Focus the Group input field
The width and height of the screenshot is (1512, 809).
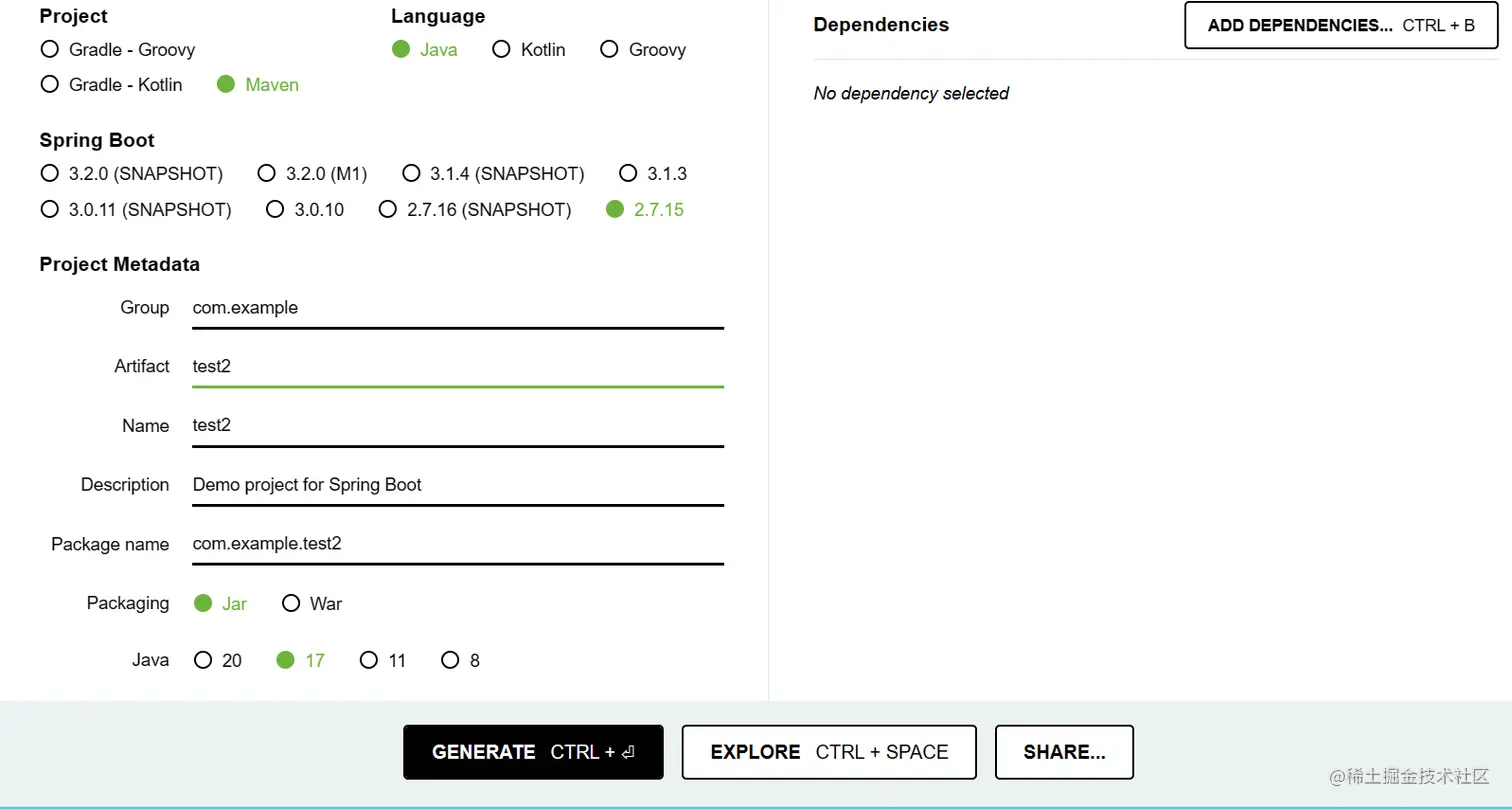458,308
